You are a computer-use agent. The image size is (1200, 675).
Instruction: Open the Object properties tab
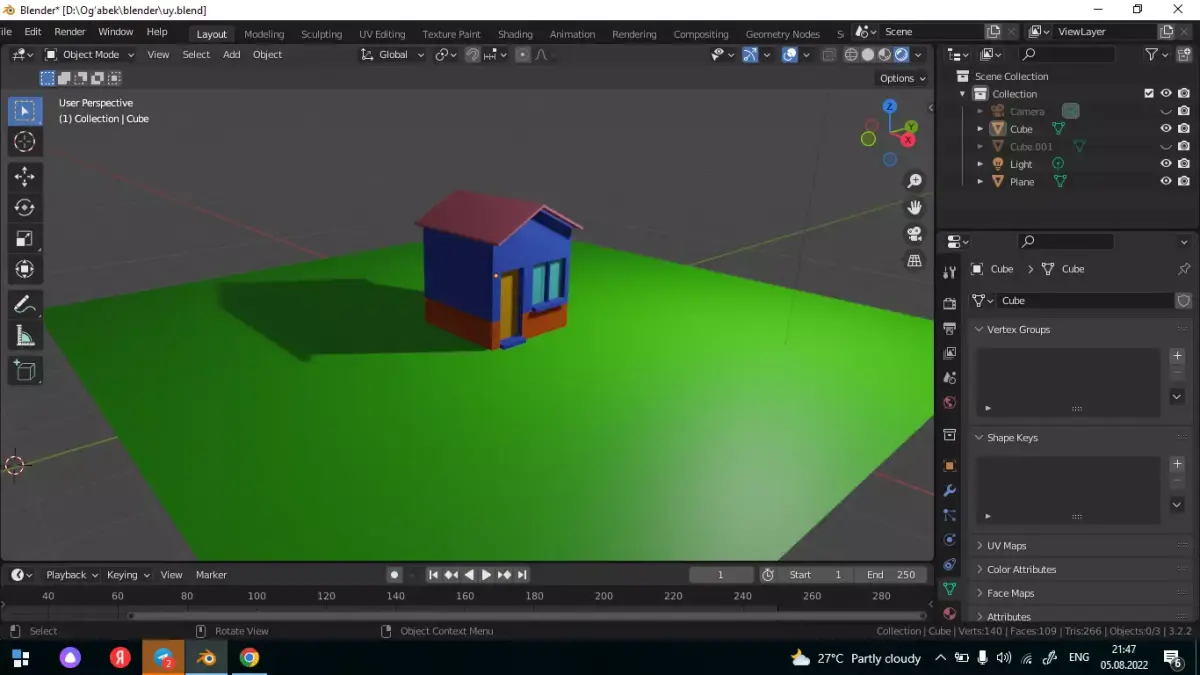[950, 466]
